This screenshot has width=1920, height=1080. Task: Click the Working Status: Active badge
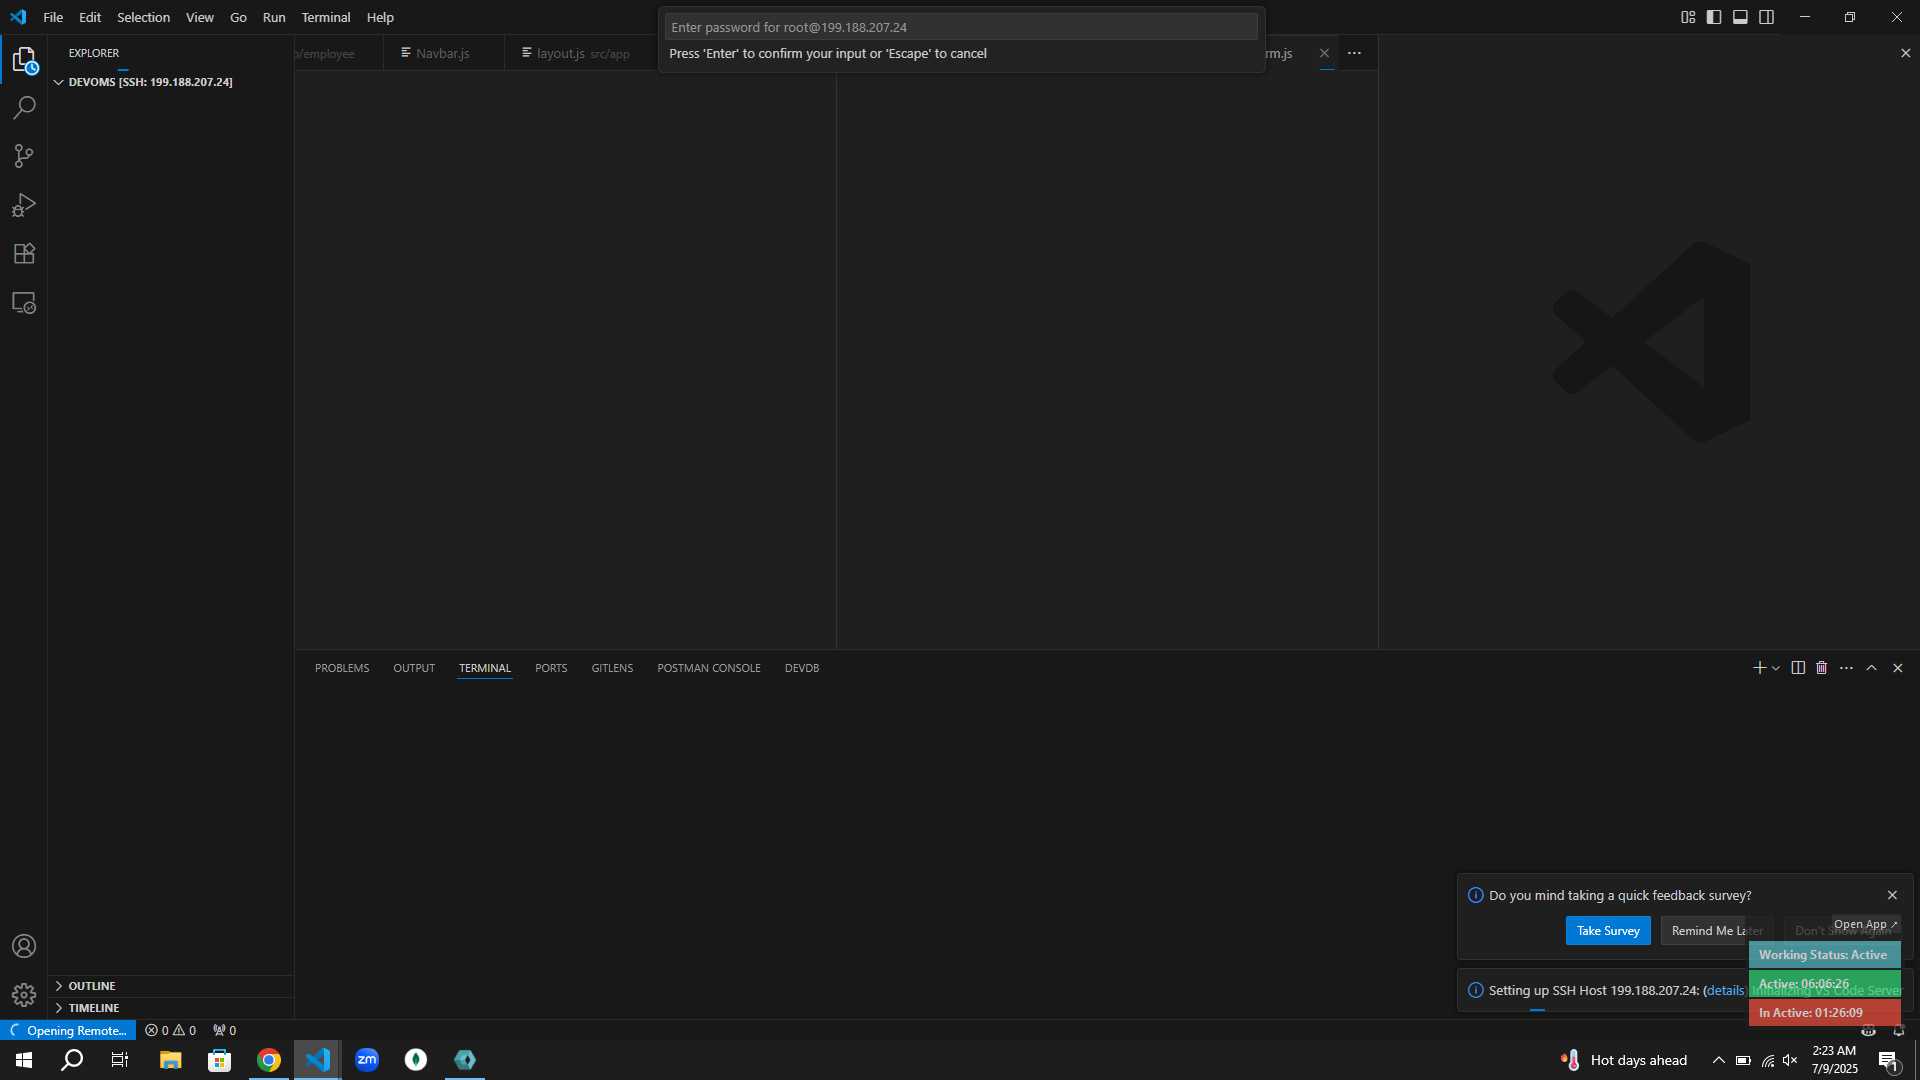[x=1824, y=955]
